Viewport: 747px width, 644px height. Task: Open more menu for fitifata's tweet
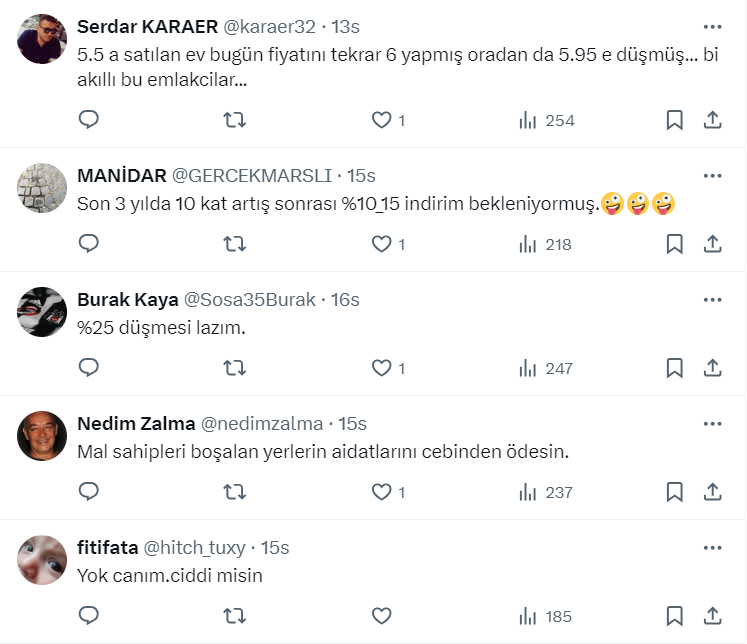[712, 548]
